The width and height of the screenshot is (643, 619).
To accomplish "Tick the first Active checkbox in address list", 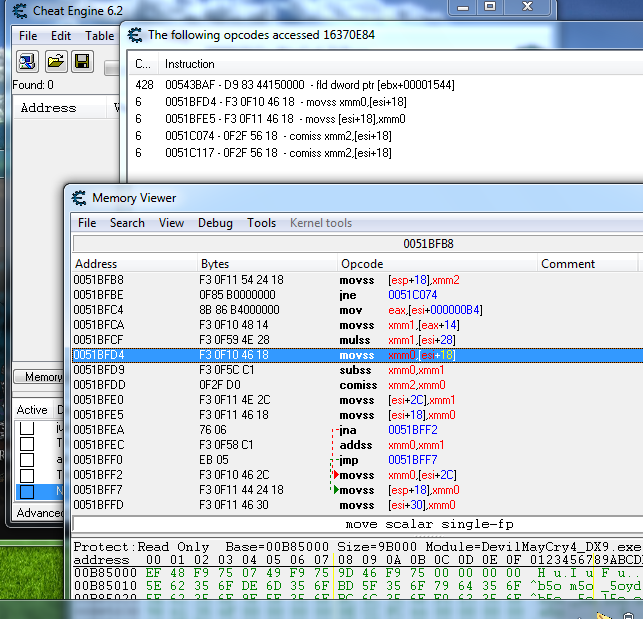I will coord(27,428).
